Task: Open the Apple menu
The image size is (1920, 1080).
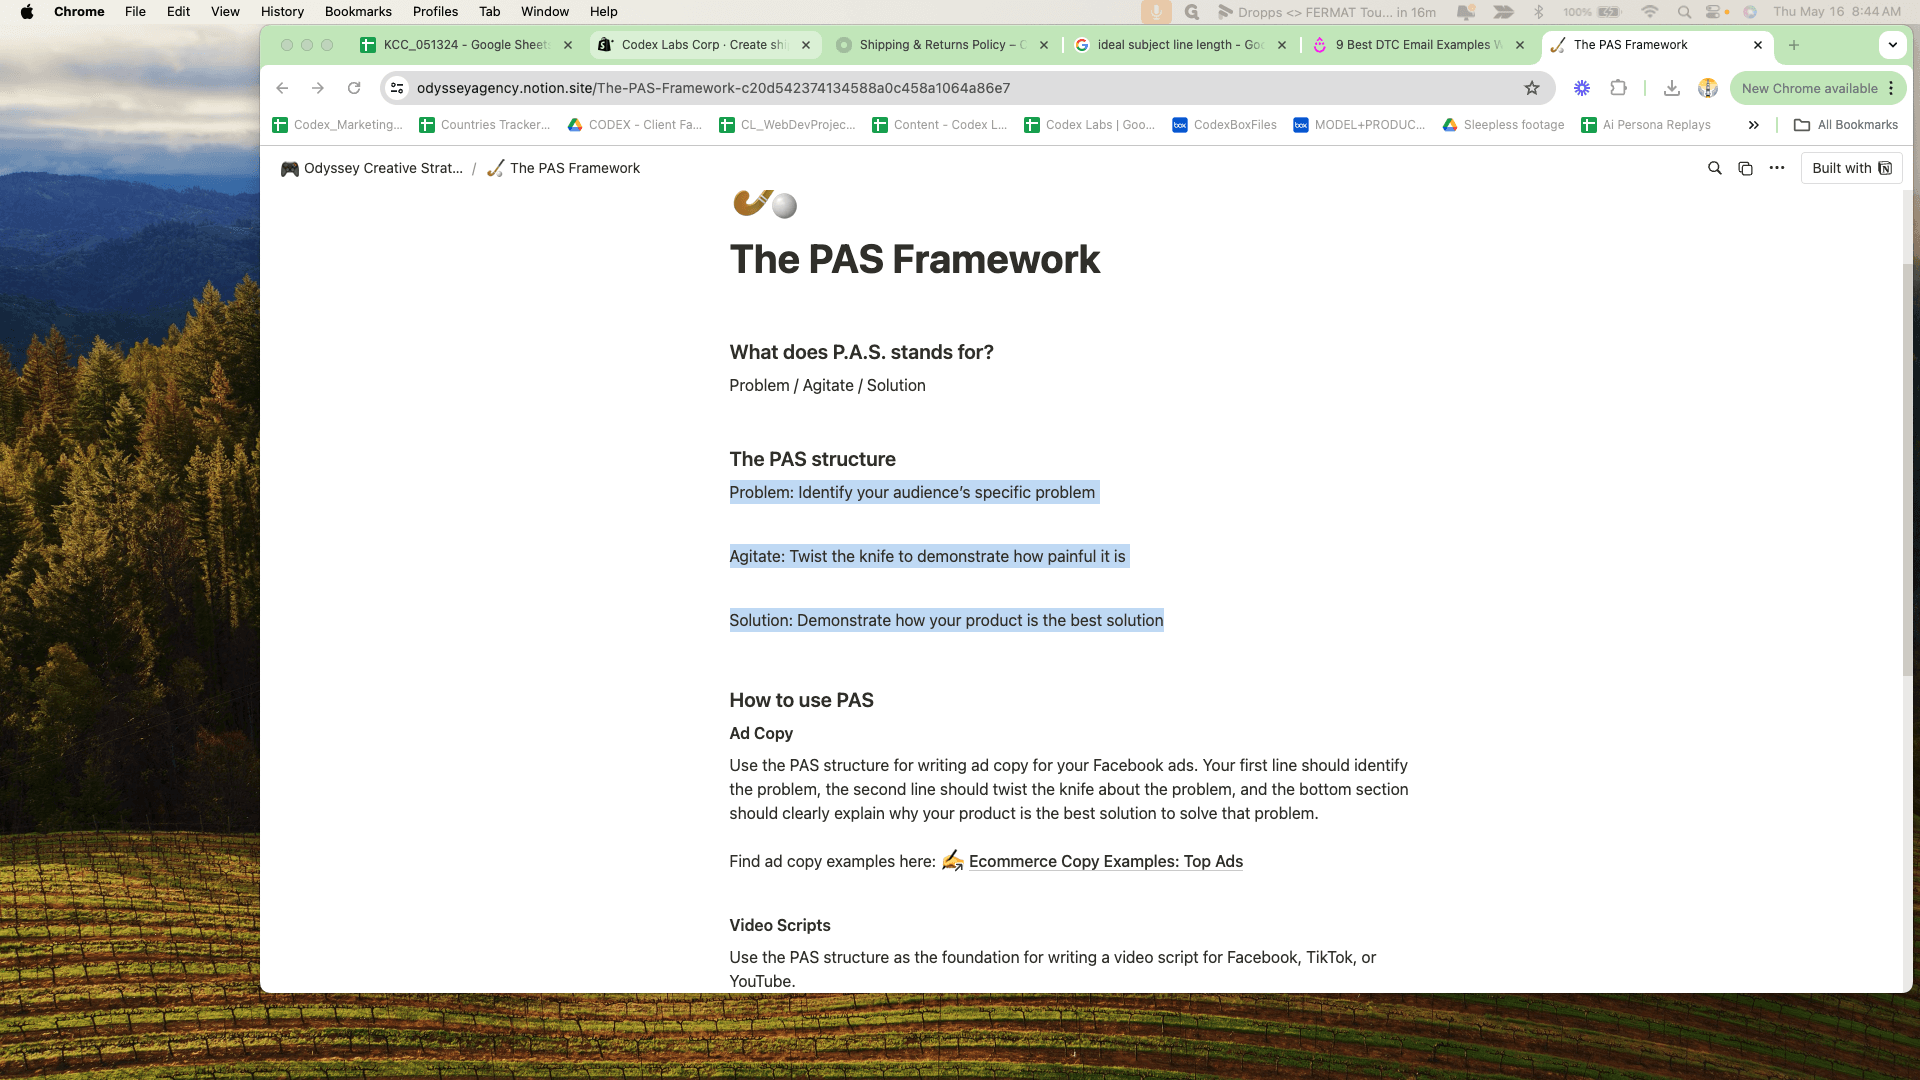Action: (27, 12)
